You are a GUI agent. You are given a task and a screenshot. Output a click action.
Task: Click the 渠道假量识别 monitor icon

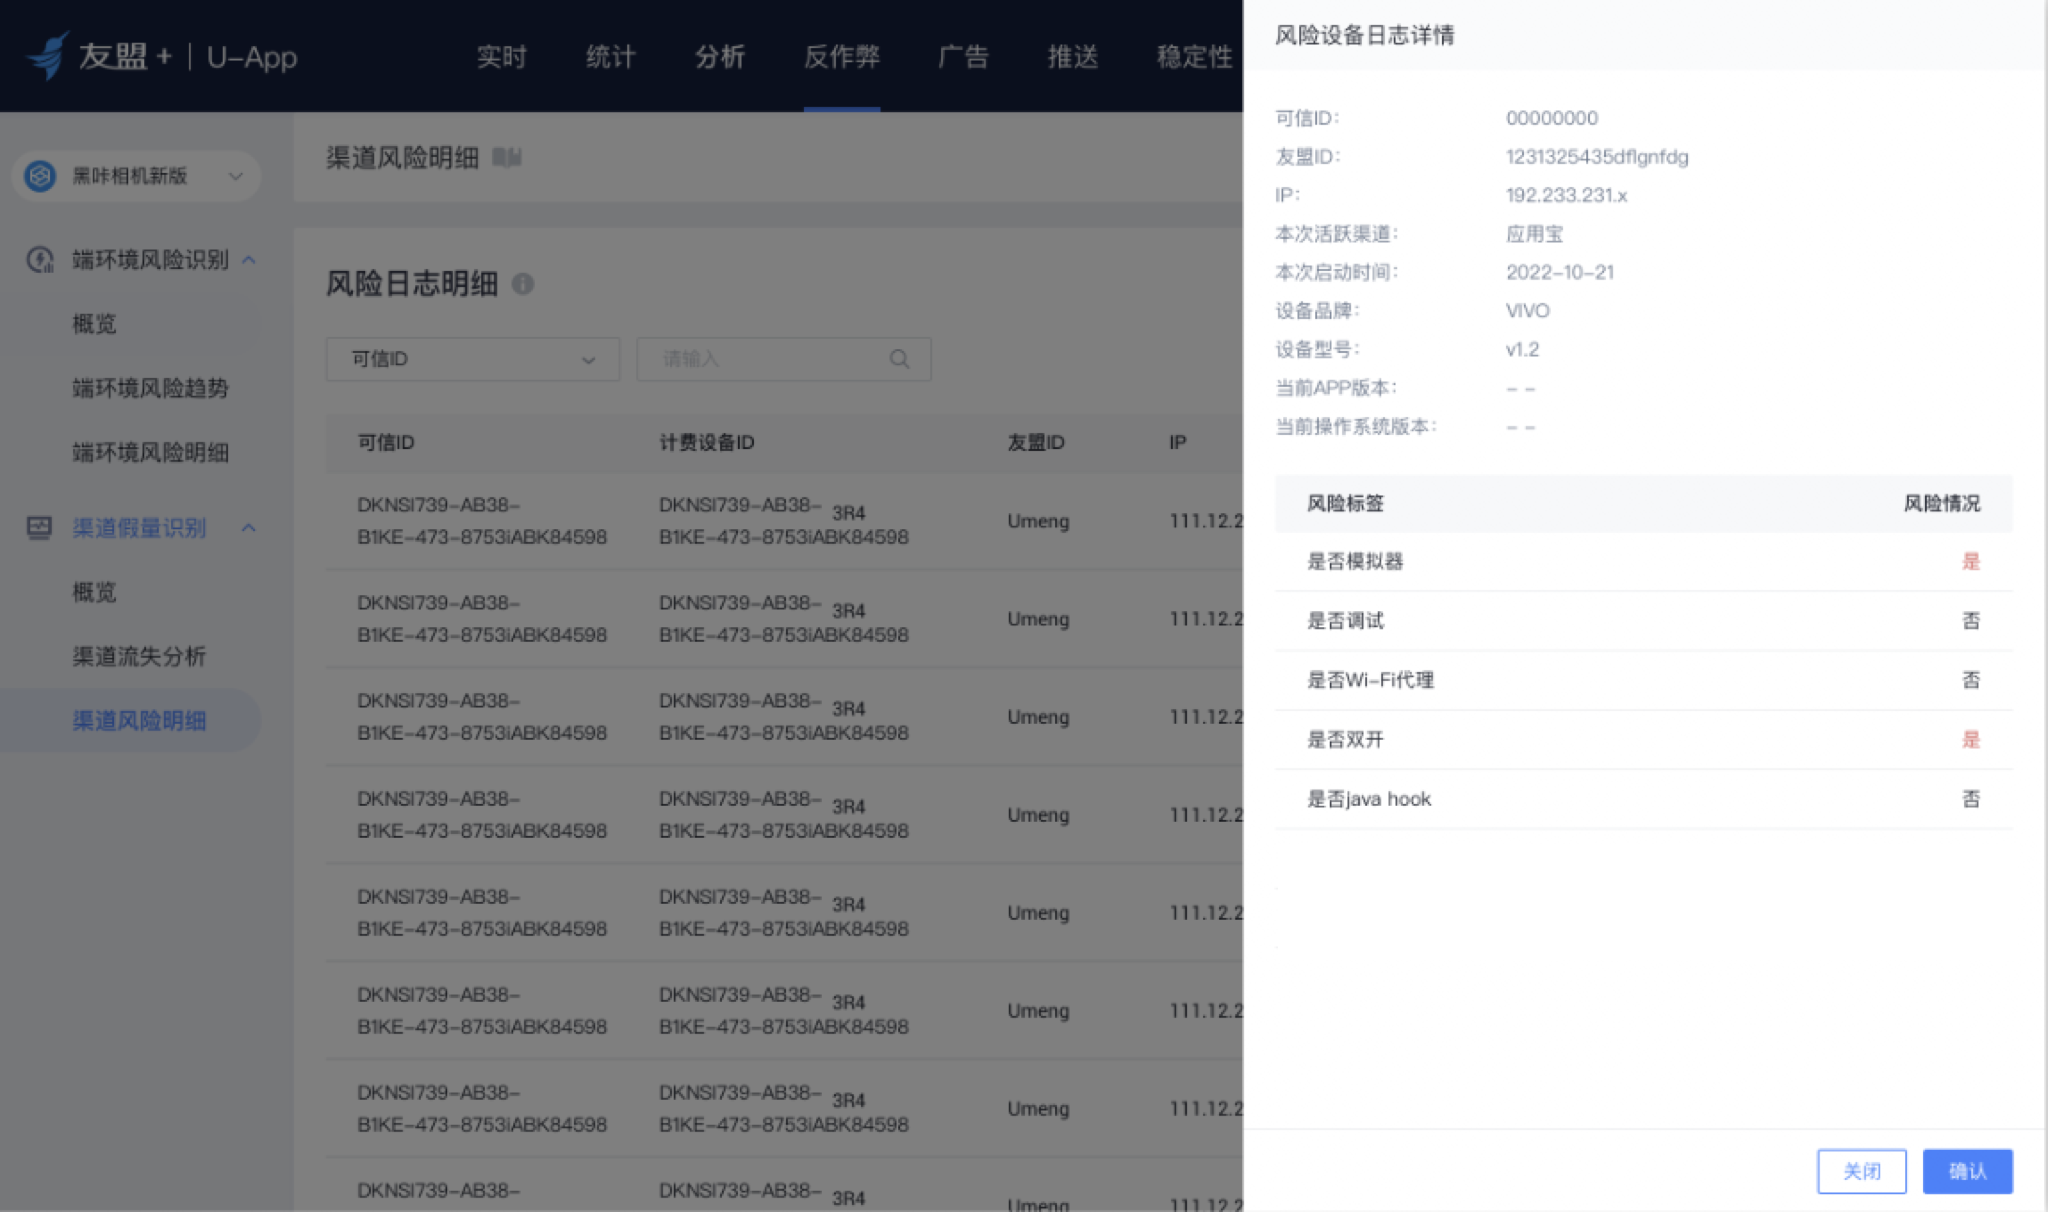[39, 528]
